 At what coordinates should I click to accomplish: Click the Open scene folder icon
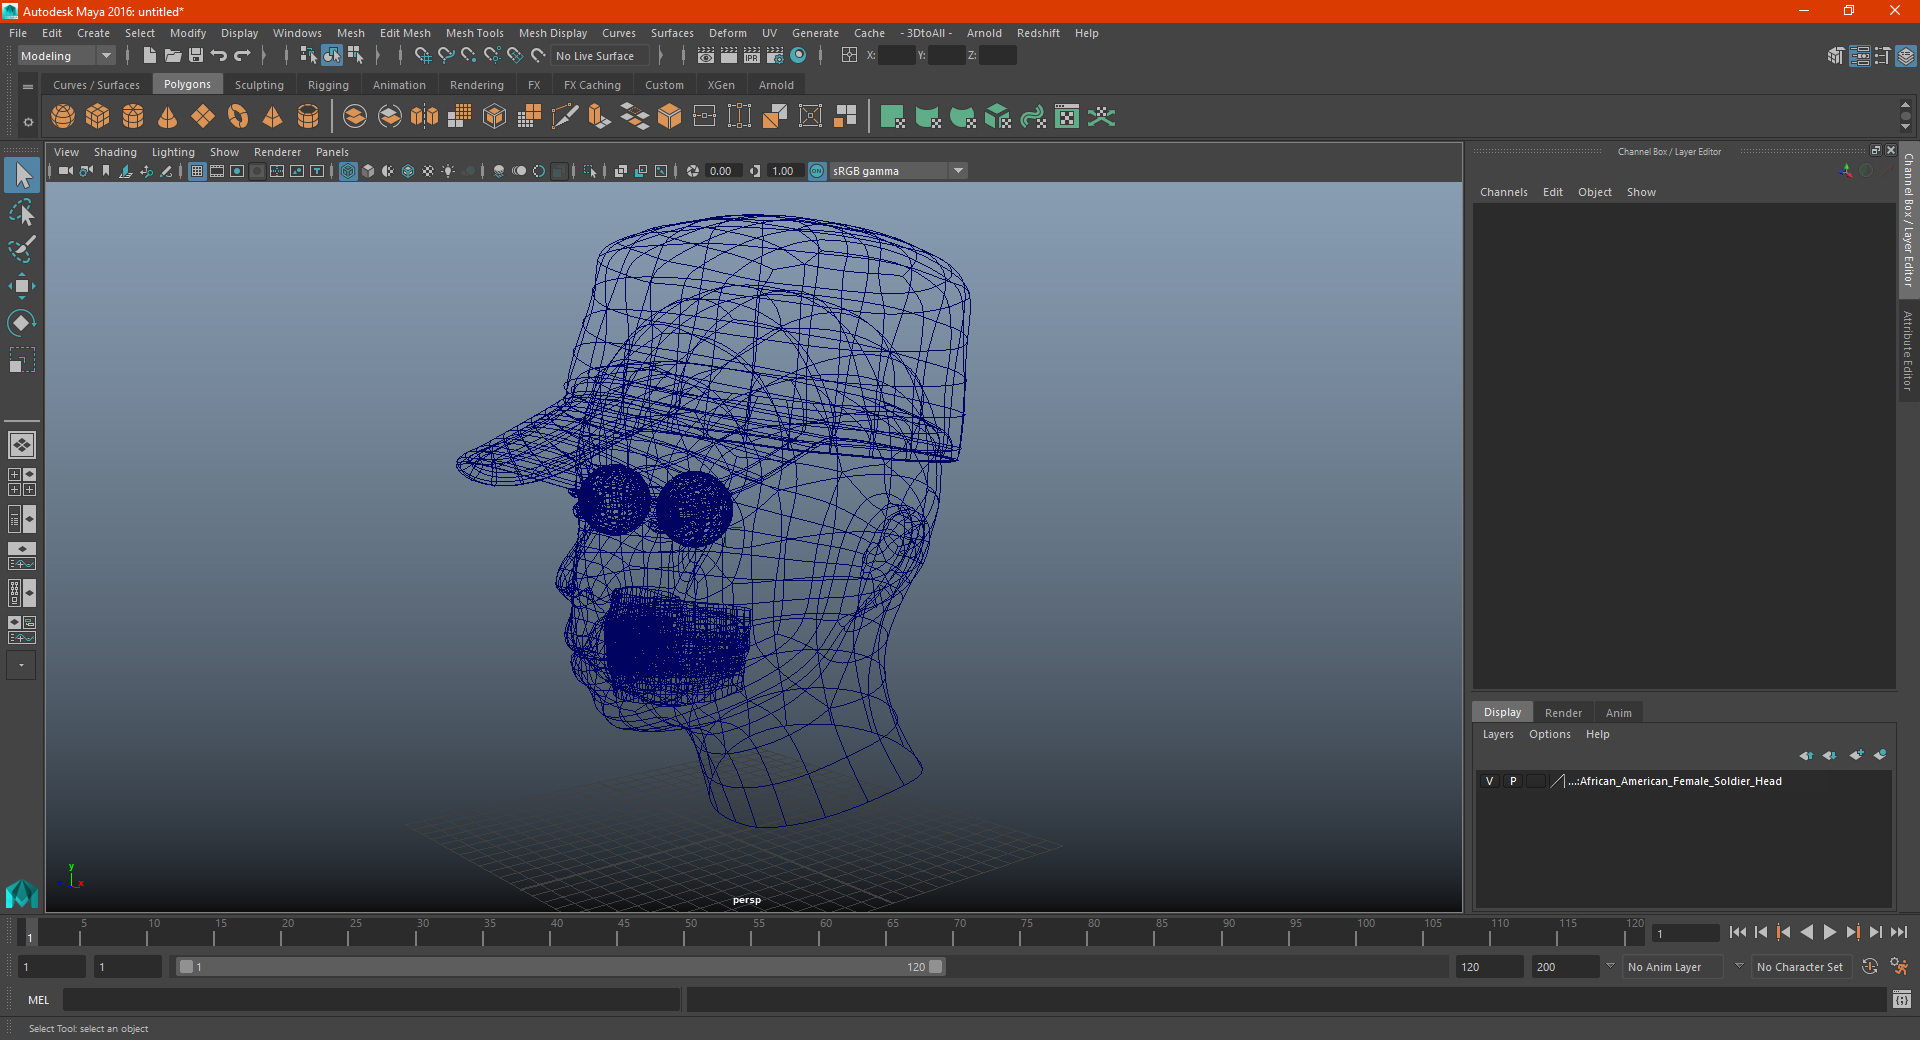tap(173, 55)
